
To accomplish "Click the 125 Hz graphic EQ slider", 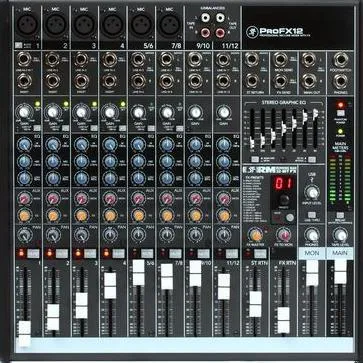I will point(252,143).
